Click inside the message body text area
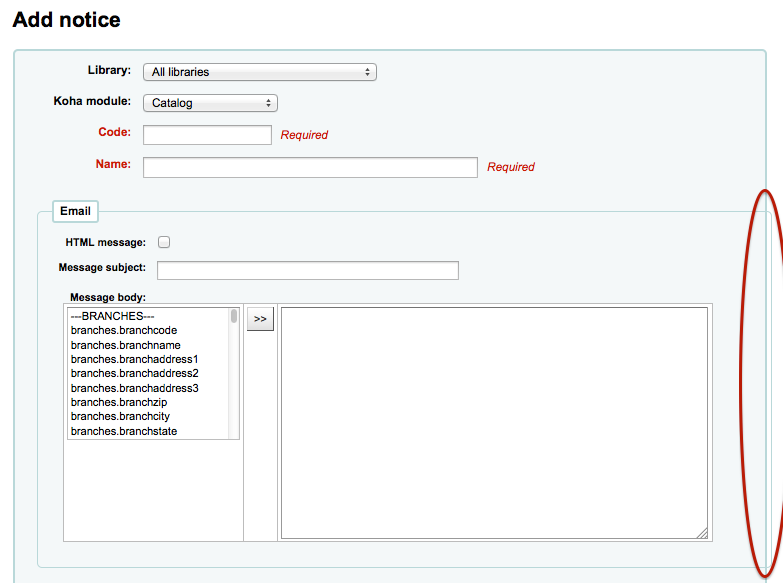783x583 pixels. coord(495,422)
